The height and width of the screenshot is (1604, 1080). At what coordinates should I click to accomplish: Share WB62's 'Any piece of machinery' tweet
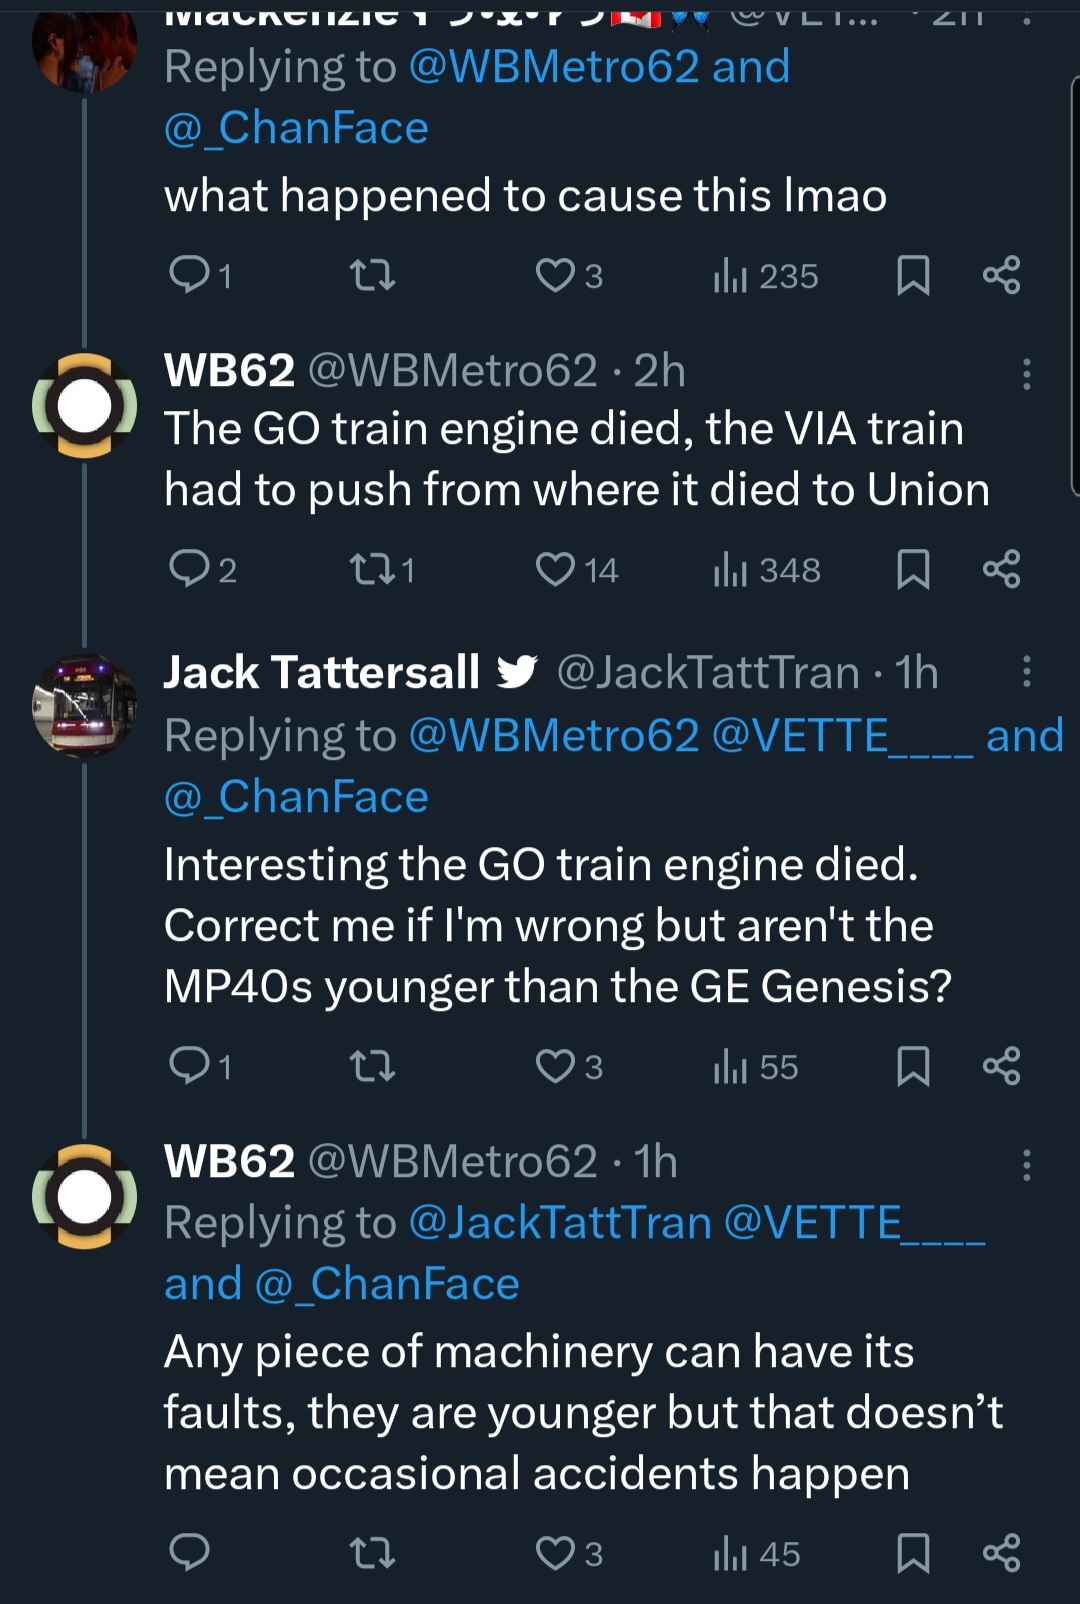[1001, 1553]
